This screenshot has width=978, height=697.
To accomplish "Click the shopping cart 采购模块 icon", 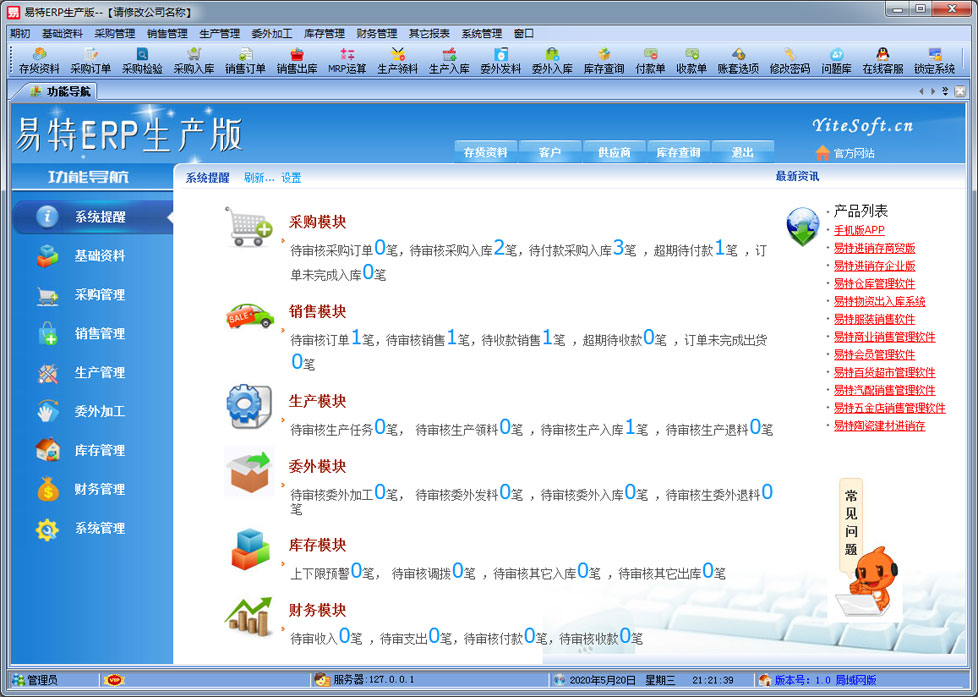I will (248, 227).
